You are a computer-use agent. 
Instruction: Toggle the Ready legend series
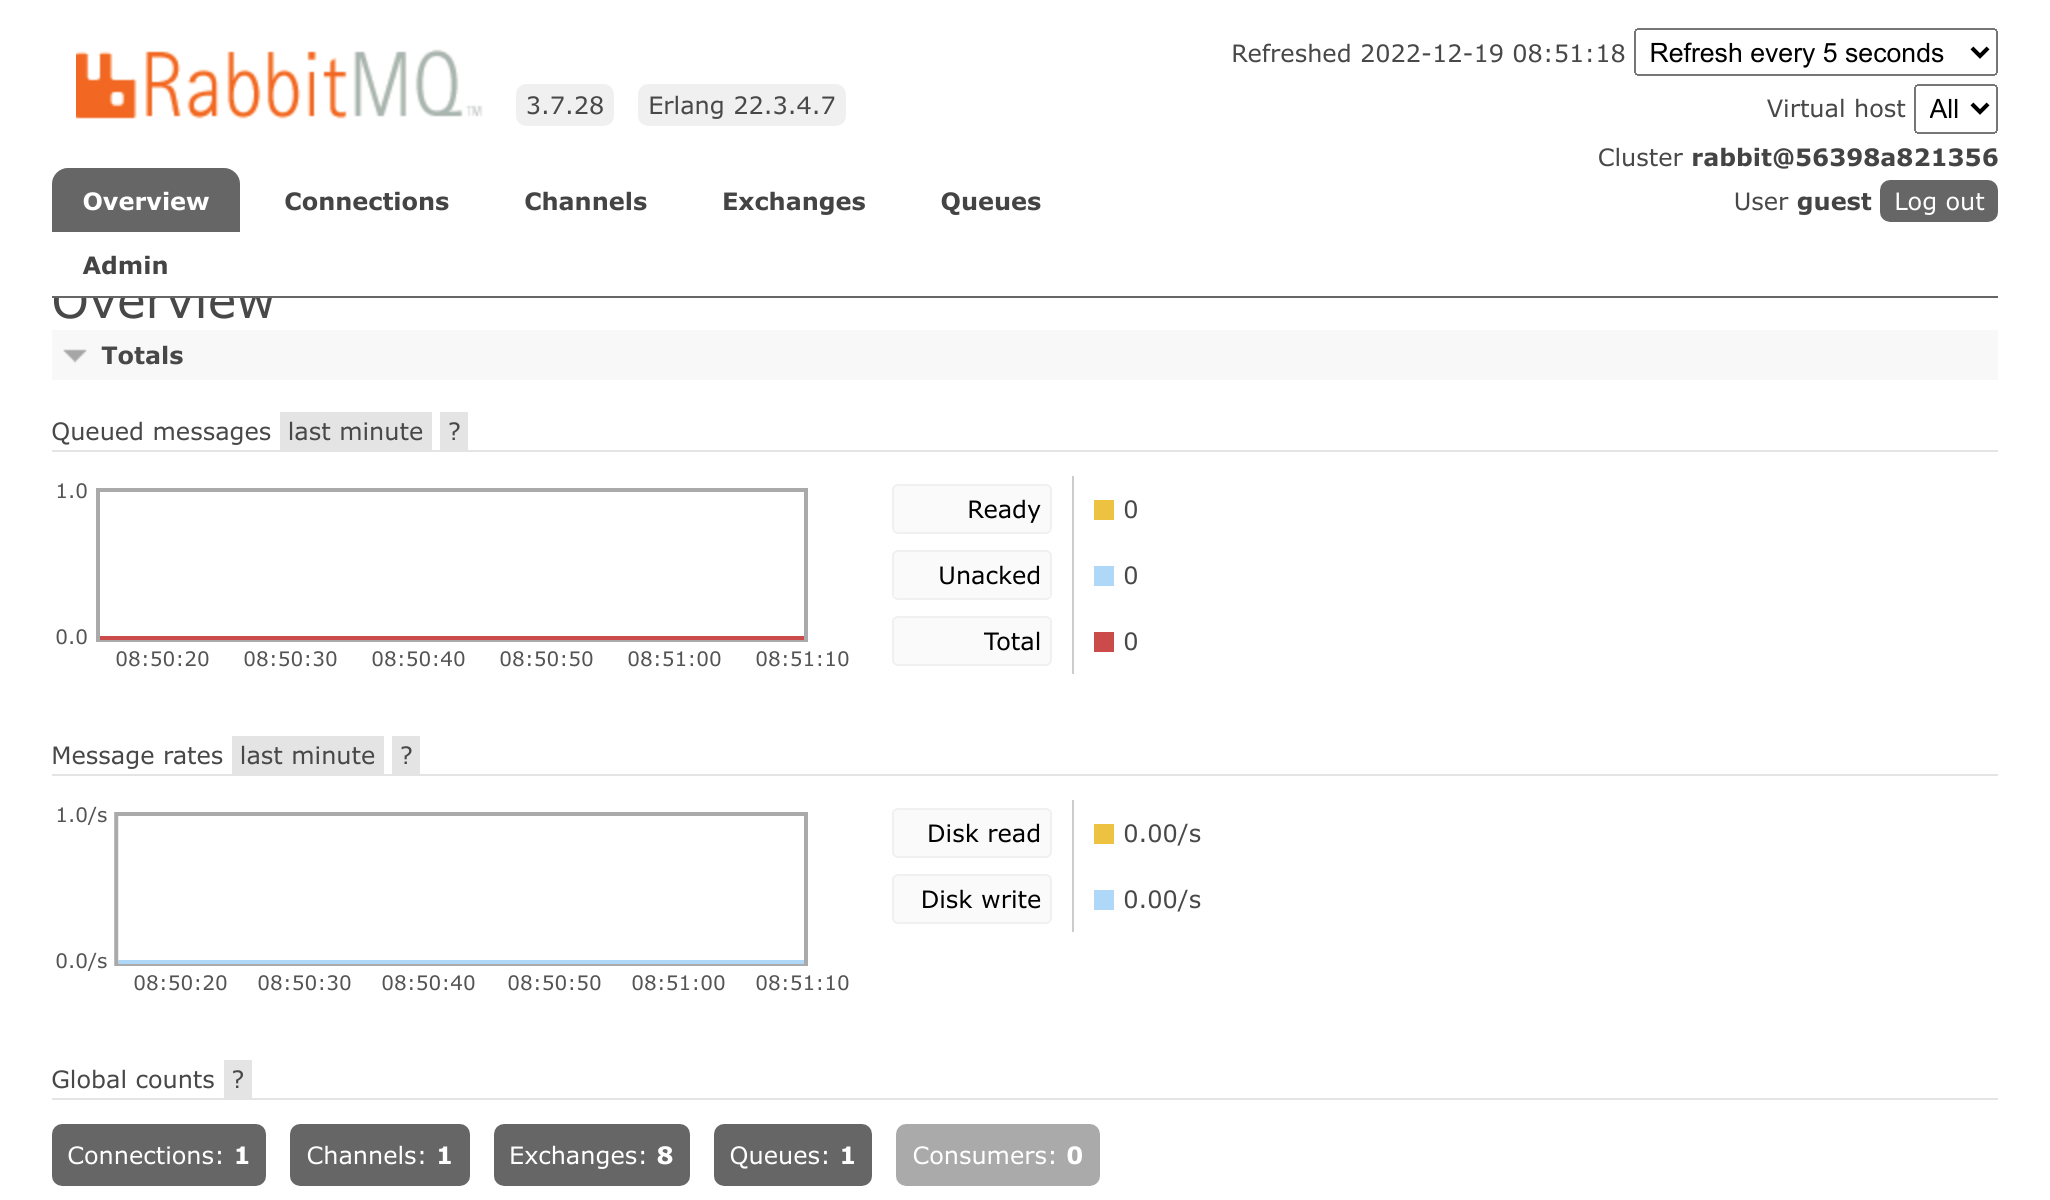click(x=971, y=509)
